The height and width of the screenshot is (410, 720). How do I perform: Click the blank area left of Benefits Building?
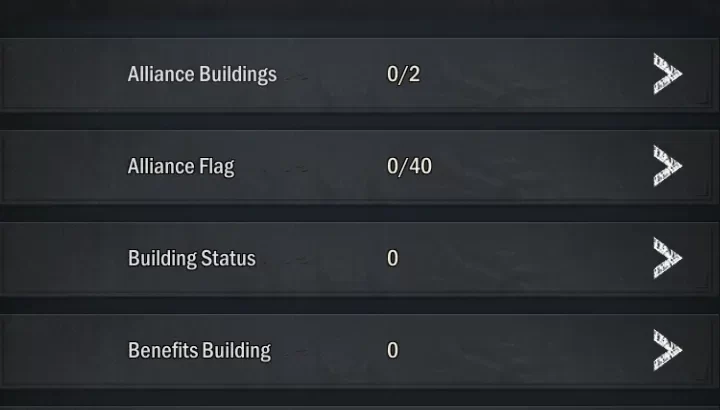click(62, 350)
